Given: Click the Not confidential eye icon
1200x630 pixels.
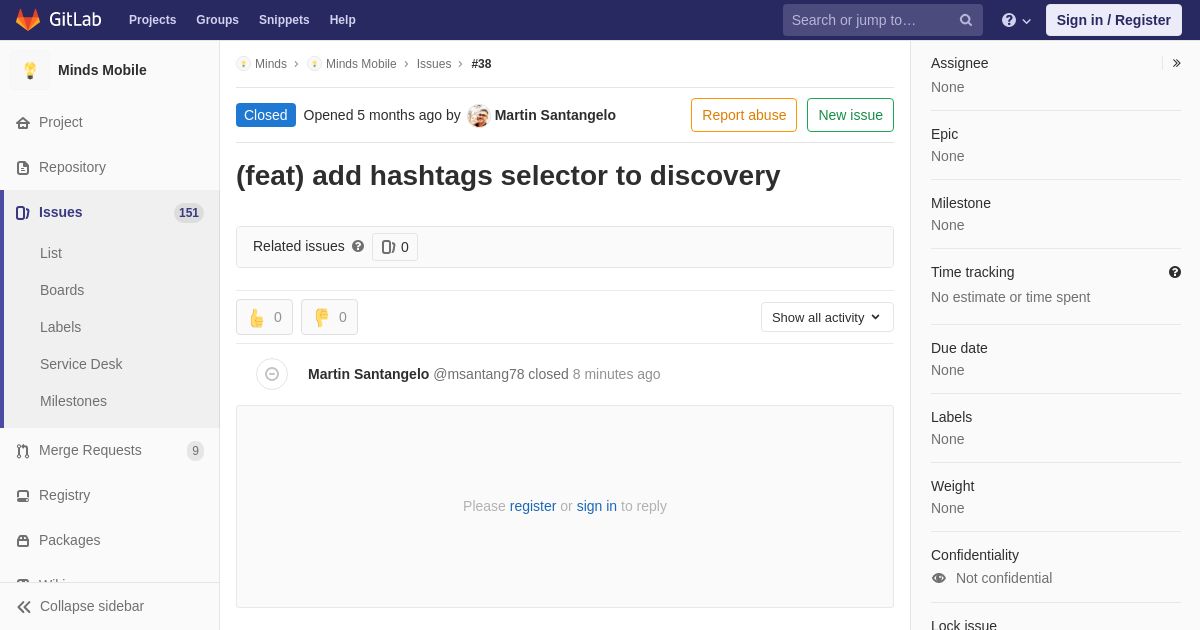Looking at the screenshot, I should click(x=939, y=578).
